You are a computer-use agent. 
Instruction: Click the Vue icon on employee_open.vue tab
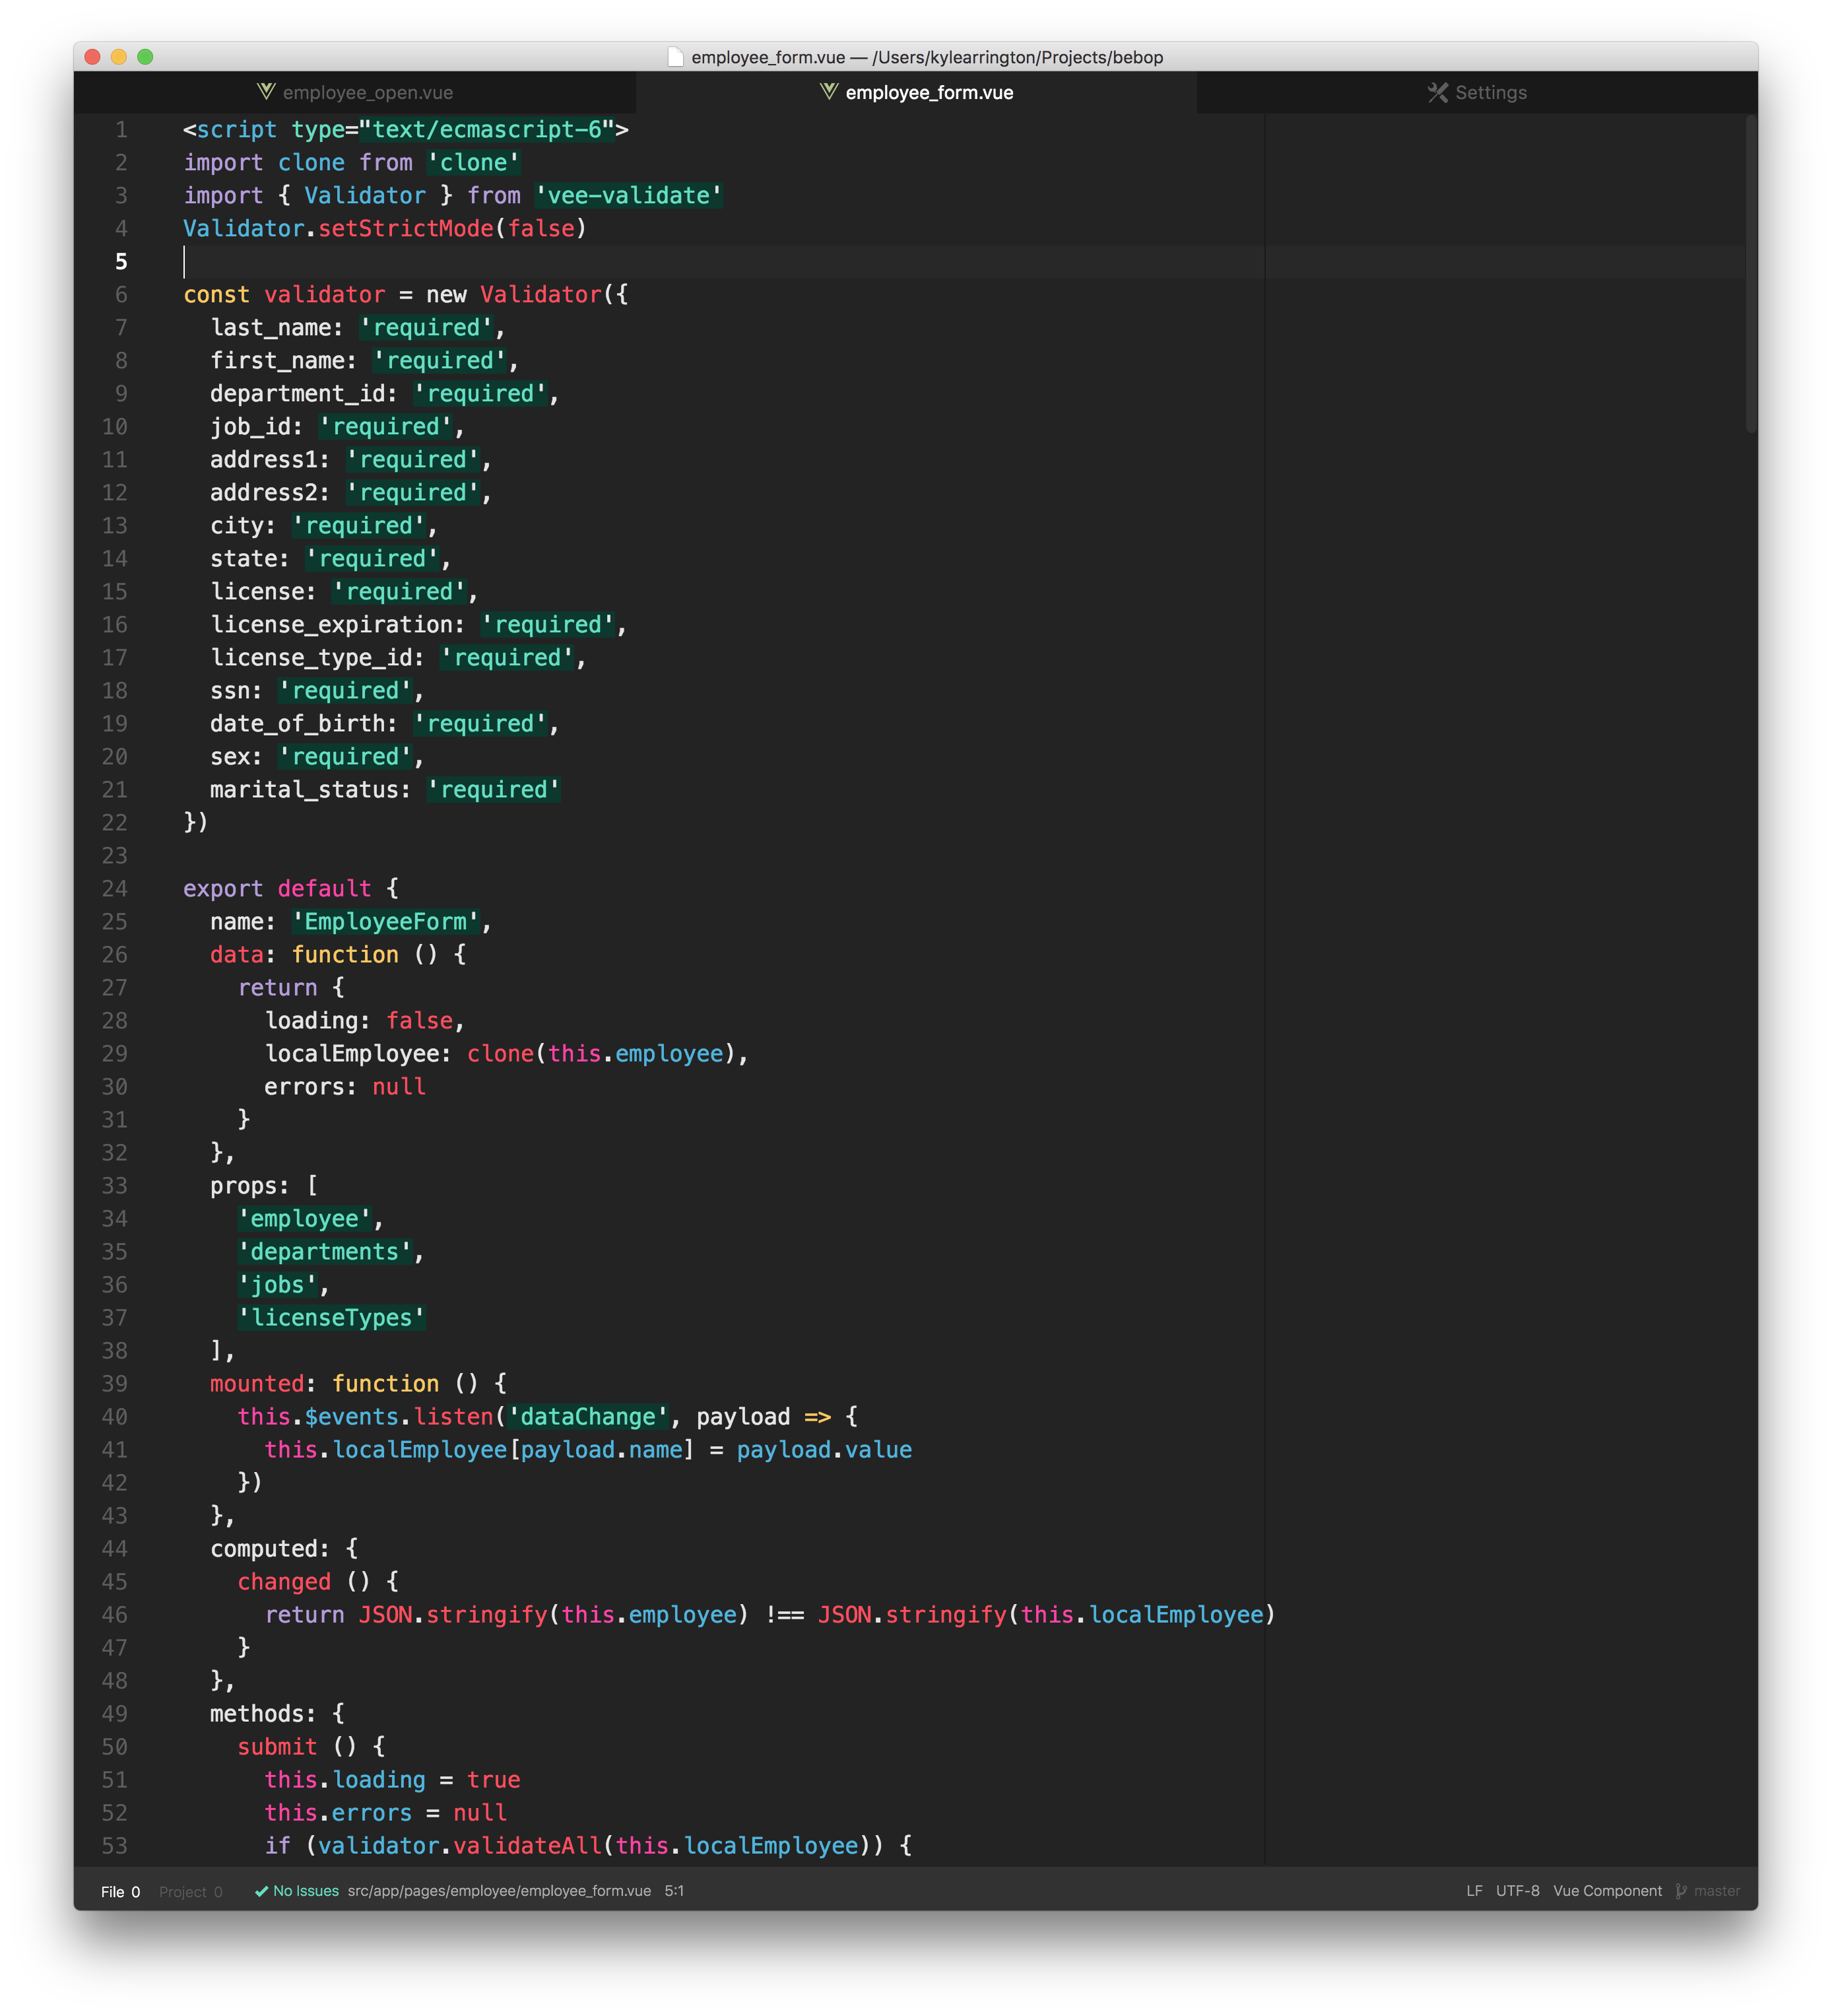pyautogui.click(x=266, y=92)
